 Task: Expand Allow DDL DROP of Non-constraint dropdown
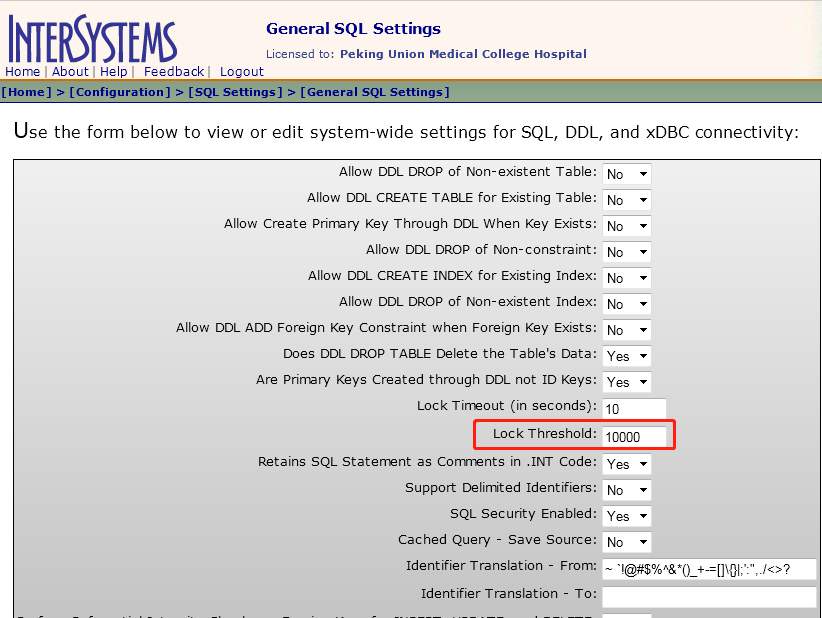626,252
